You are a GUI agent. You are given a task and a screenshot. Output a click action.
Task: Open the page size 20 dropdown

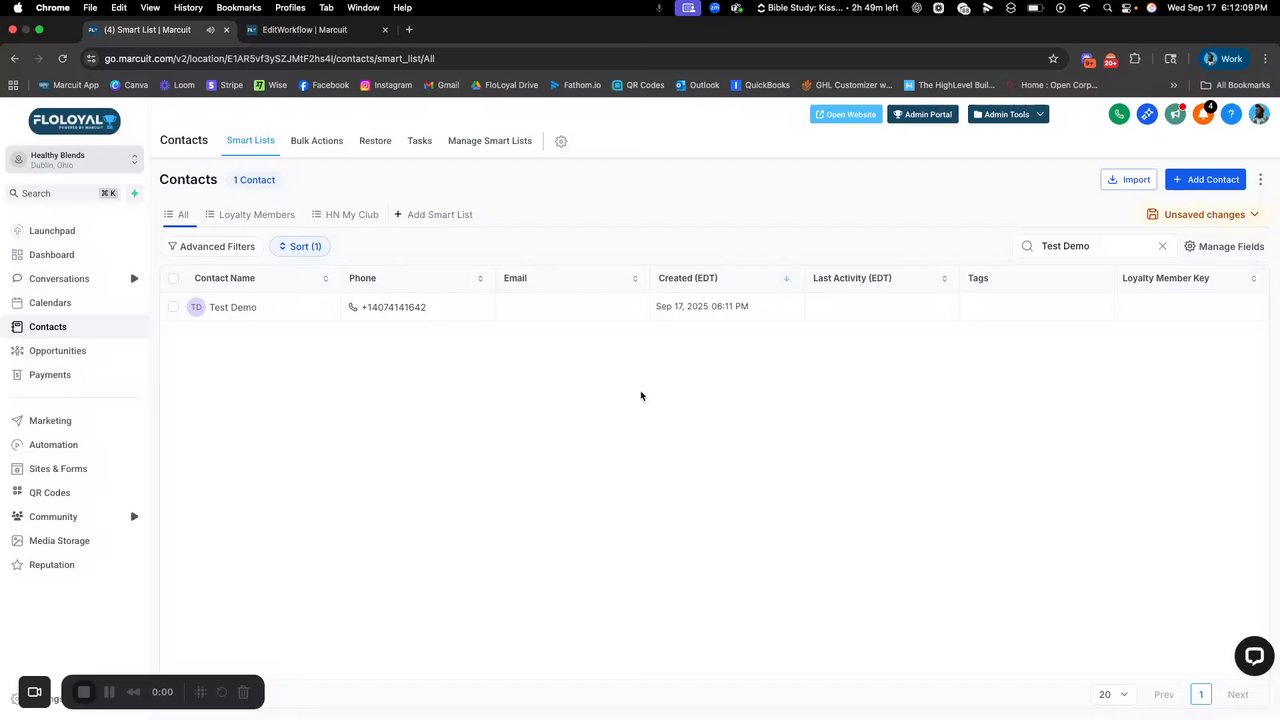pyautogui.click(x=1113, y=694)
